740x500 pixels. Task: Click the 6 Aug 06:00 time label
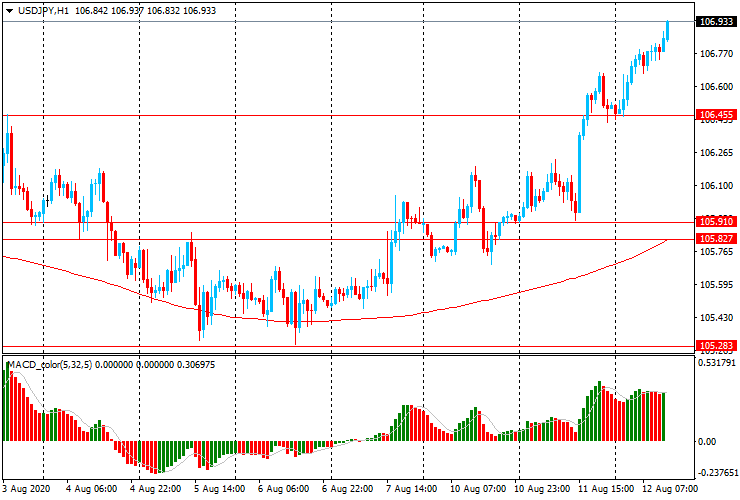coord(284,489)
